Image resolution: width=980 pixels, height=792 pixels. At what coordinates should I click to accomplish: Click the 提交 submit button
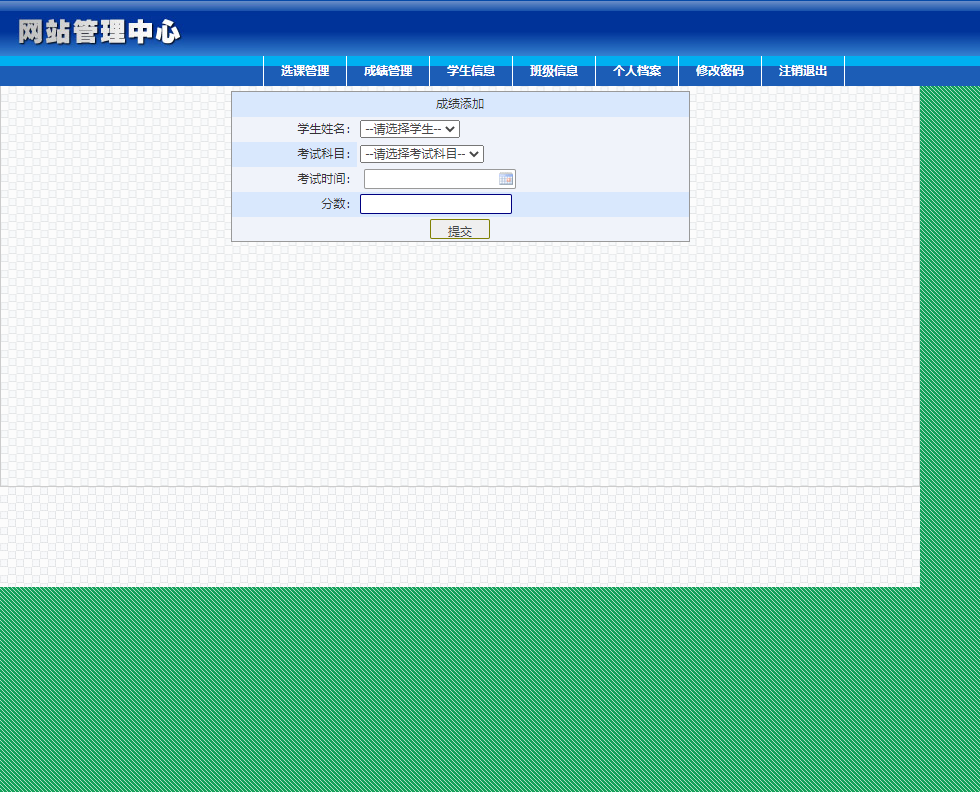tap(460, 229)
